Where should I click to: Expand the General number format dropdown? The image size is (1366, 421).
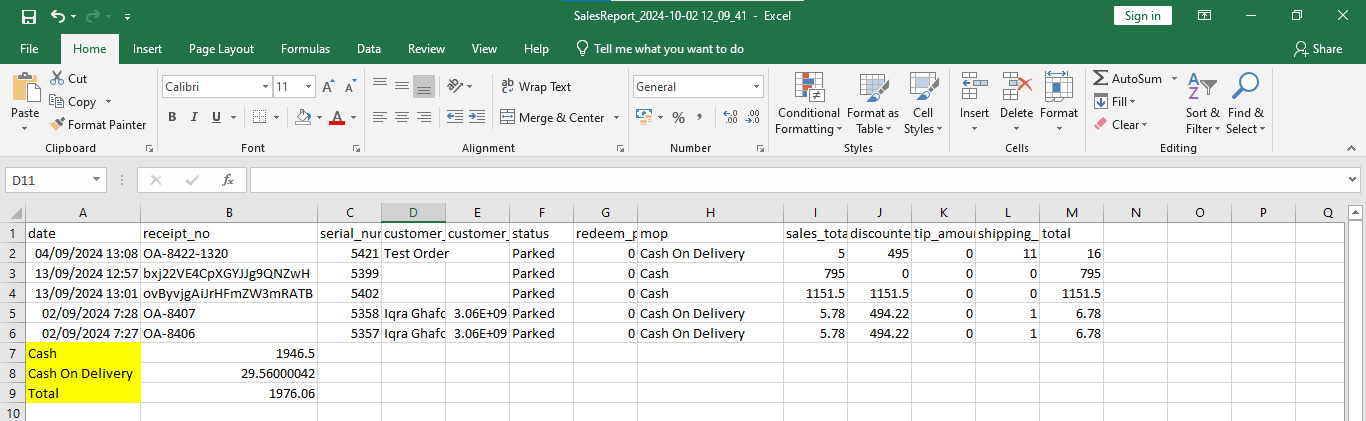pyautogui.click(x=755, y=87)
